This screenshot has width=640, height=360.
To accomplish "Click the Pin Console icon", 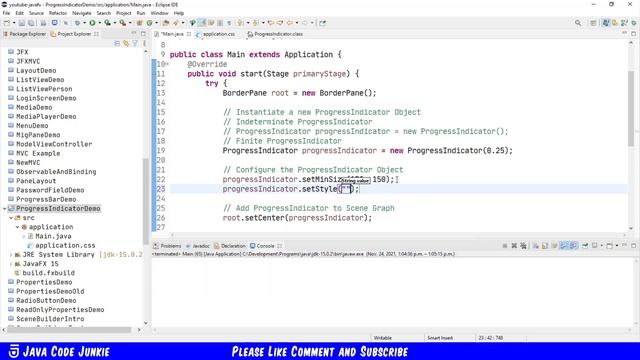I will pyautogui.click(x=585, y=246).
